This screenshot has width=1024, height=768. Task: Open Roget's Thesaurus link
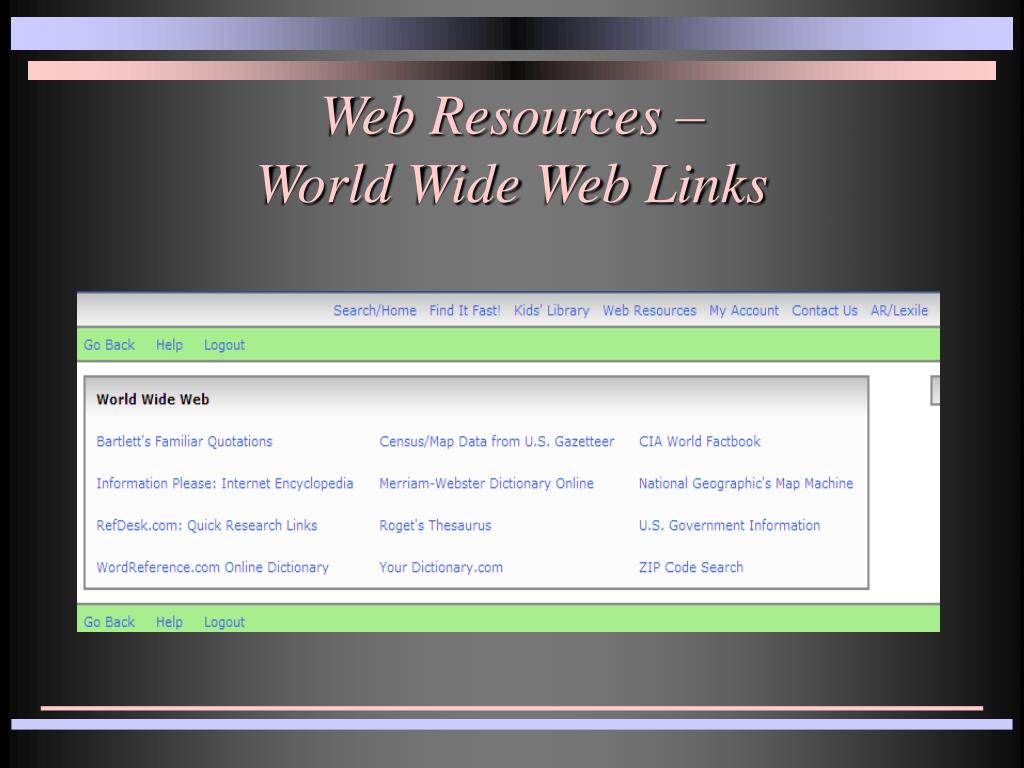tap(435, 526)
